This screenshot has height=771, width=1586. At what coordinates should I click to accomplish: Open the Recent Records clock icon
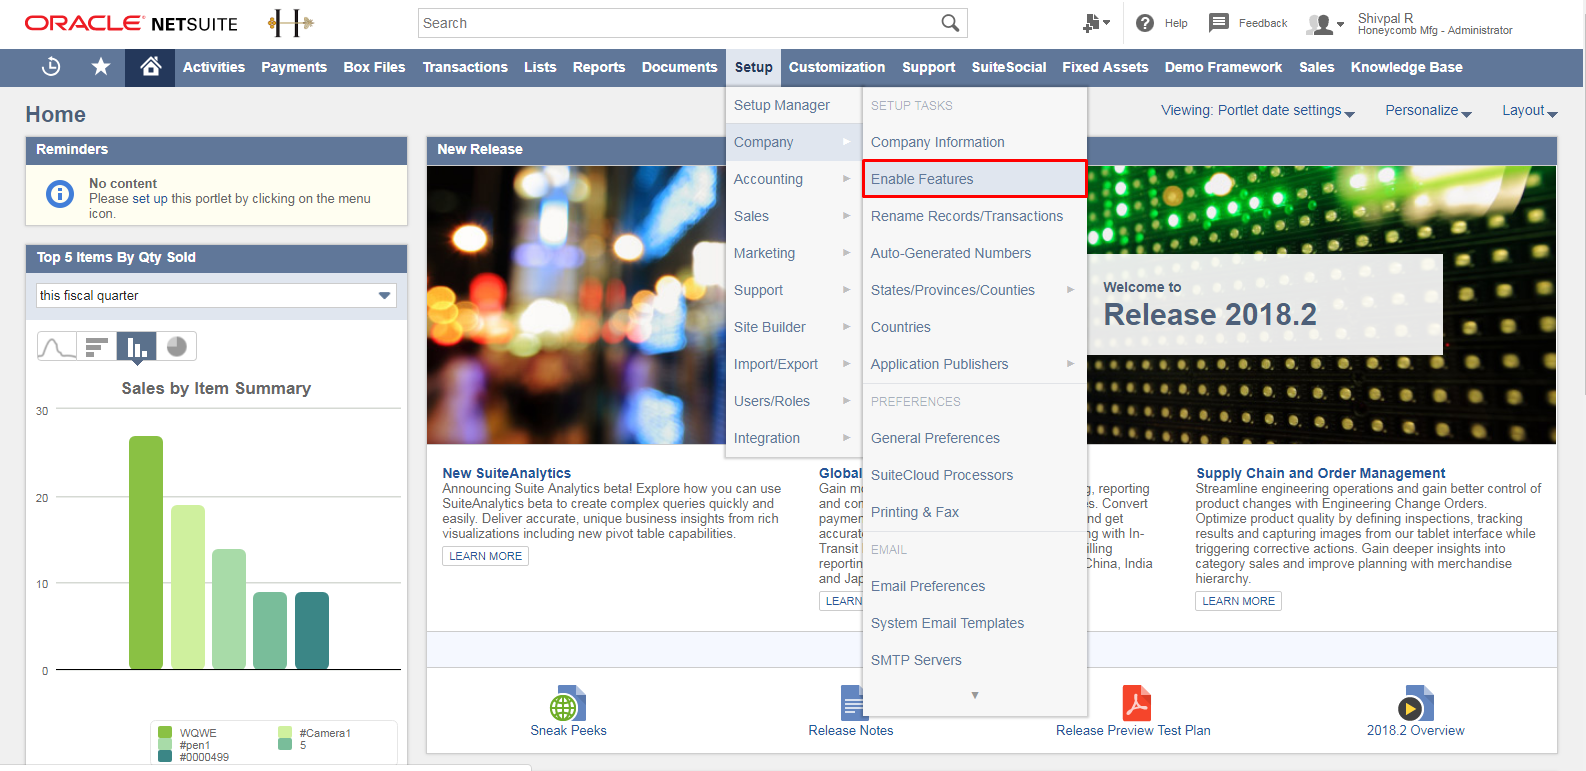click(x=51, y=67)
